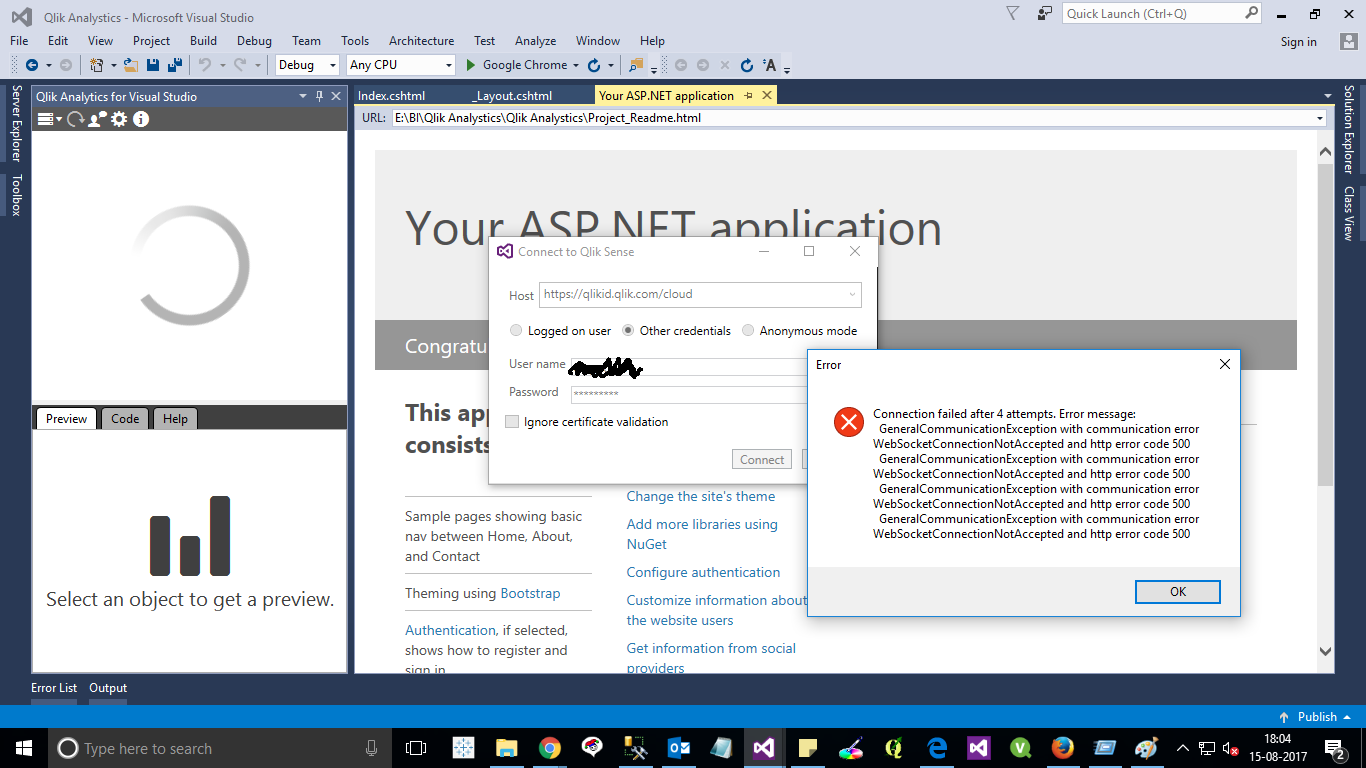The height and width of the screenshot is (768, 1366).
Task: Click the Password input field
Action: (x=690, y=394)
